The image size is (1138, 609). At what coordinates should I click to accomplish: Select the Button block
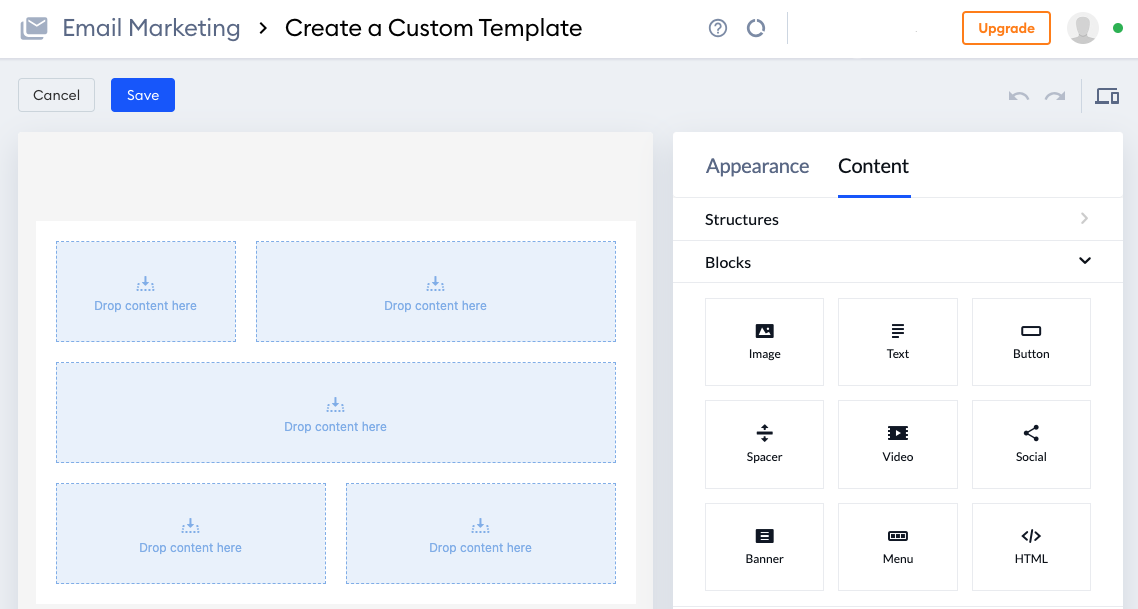click(x=1031, y=342)
